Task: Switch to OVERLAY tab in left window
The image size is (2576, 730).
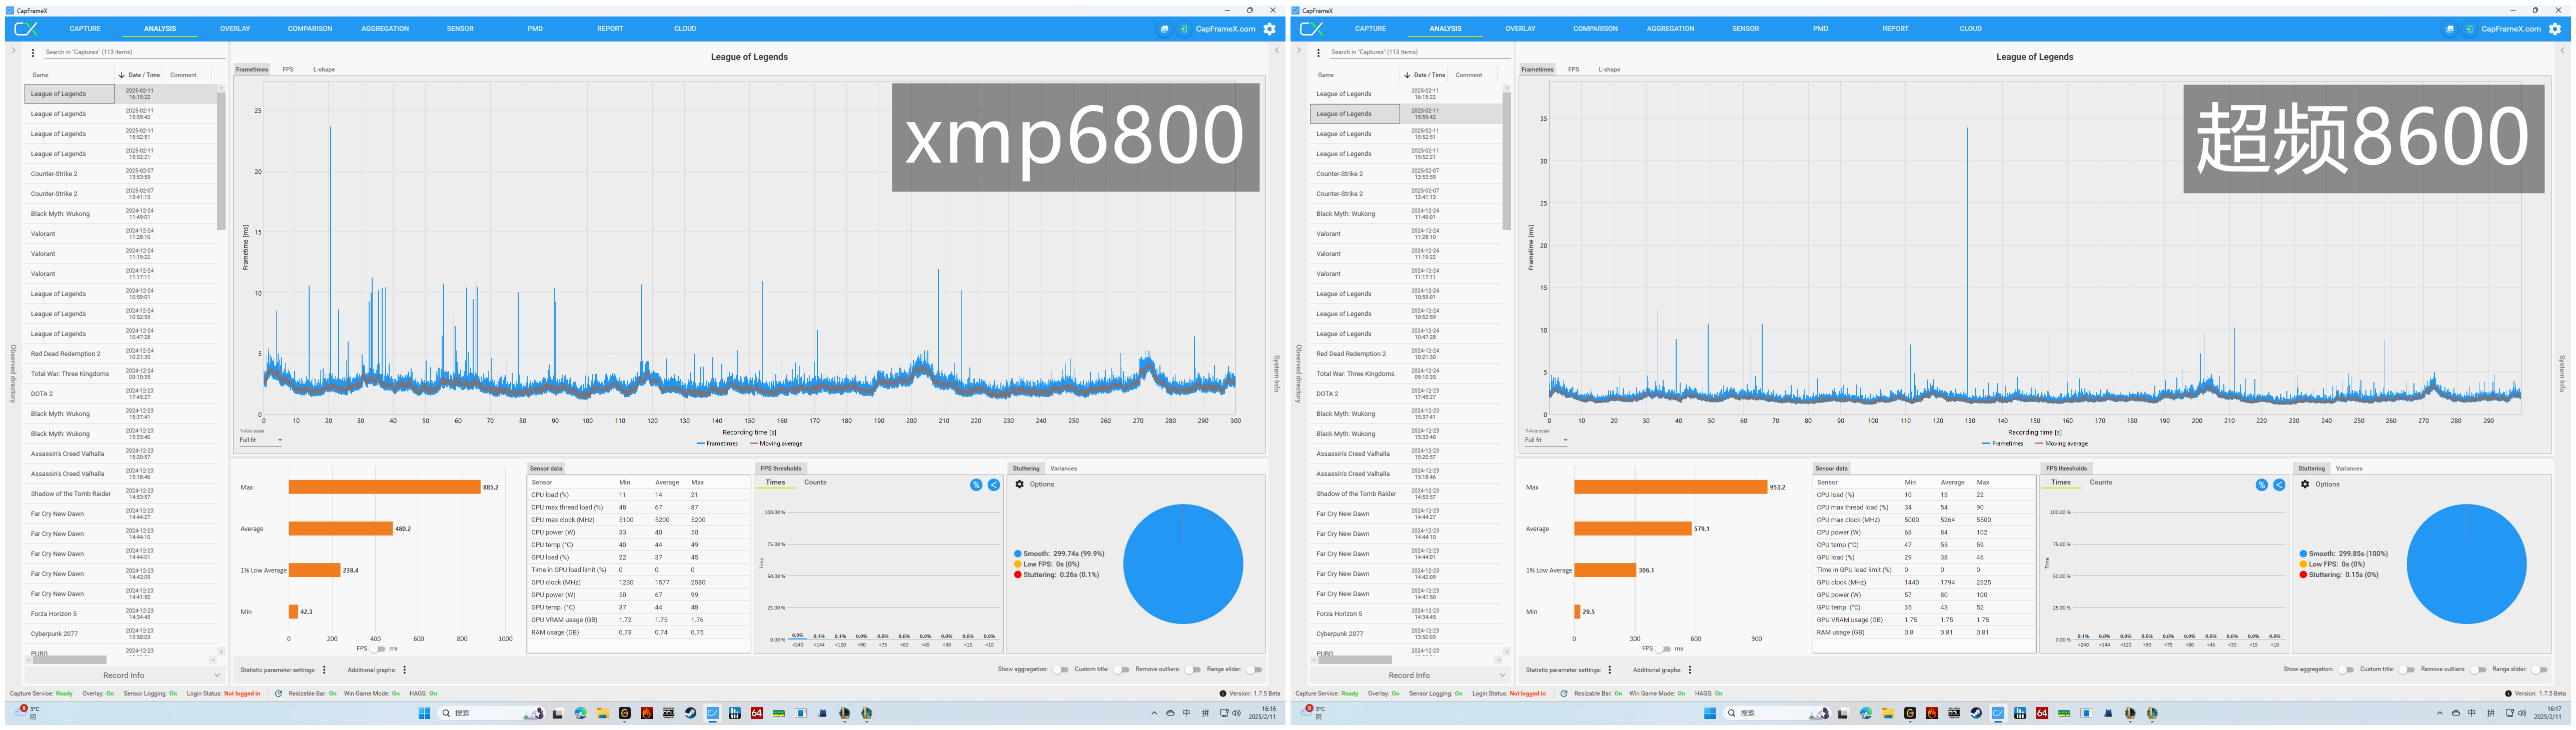Action: pos(235,29)
